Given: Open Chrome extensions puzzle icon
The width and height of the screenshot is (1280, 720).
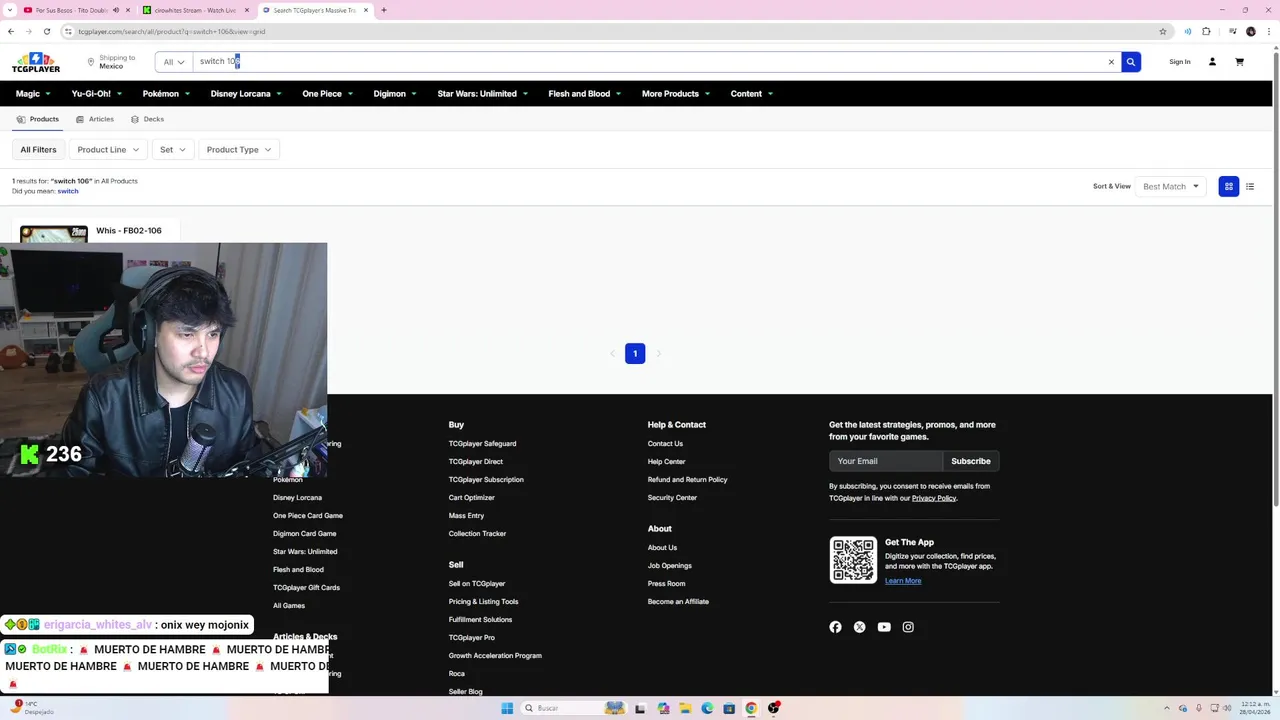Looking at the screenshot, I should coord(1206,31).
